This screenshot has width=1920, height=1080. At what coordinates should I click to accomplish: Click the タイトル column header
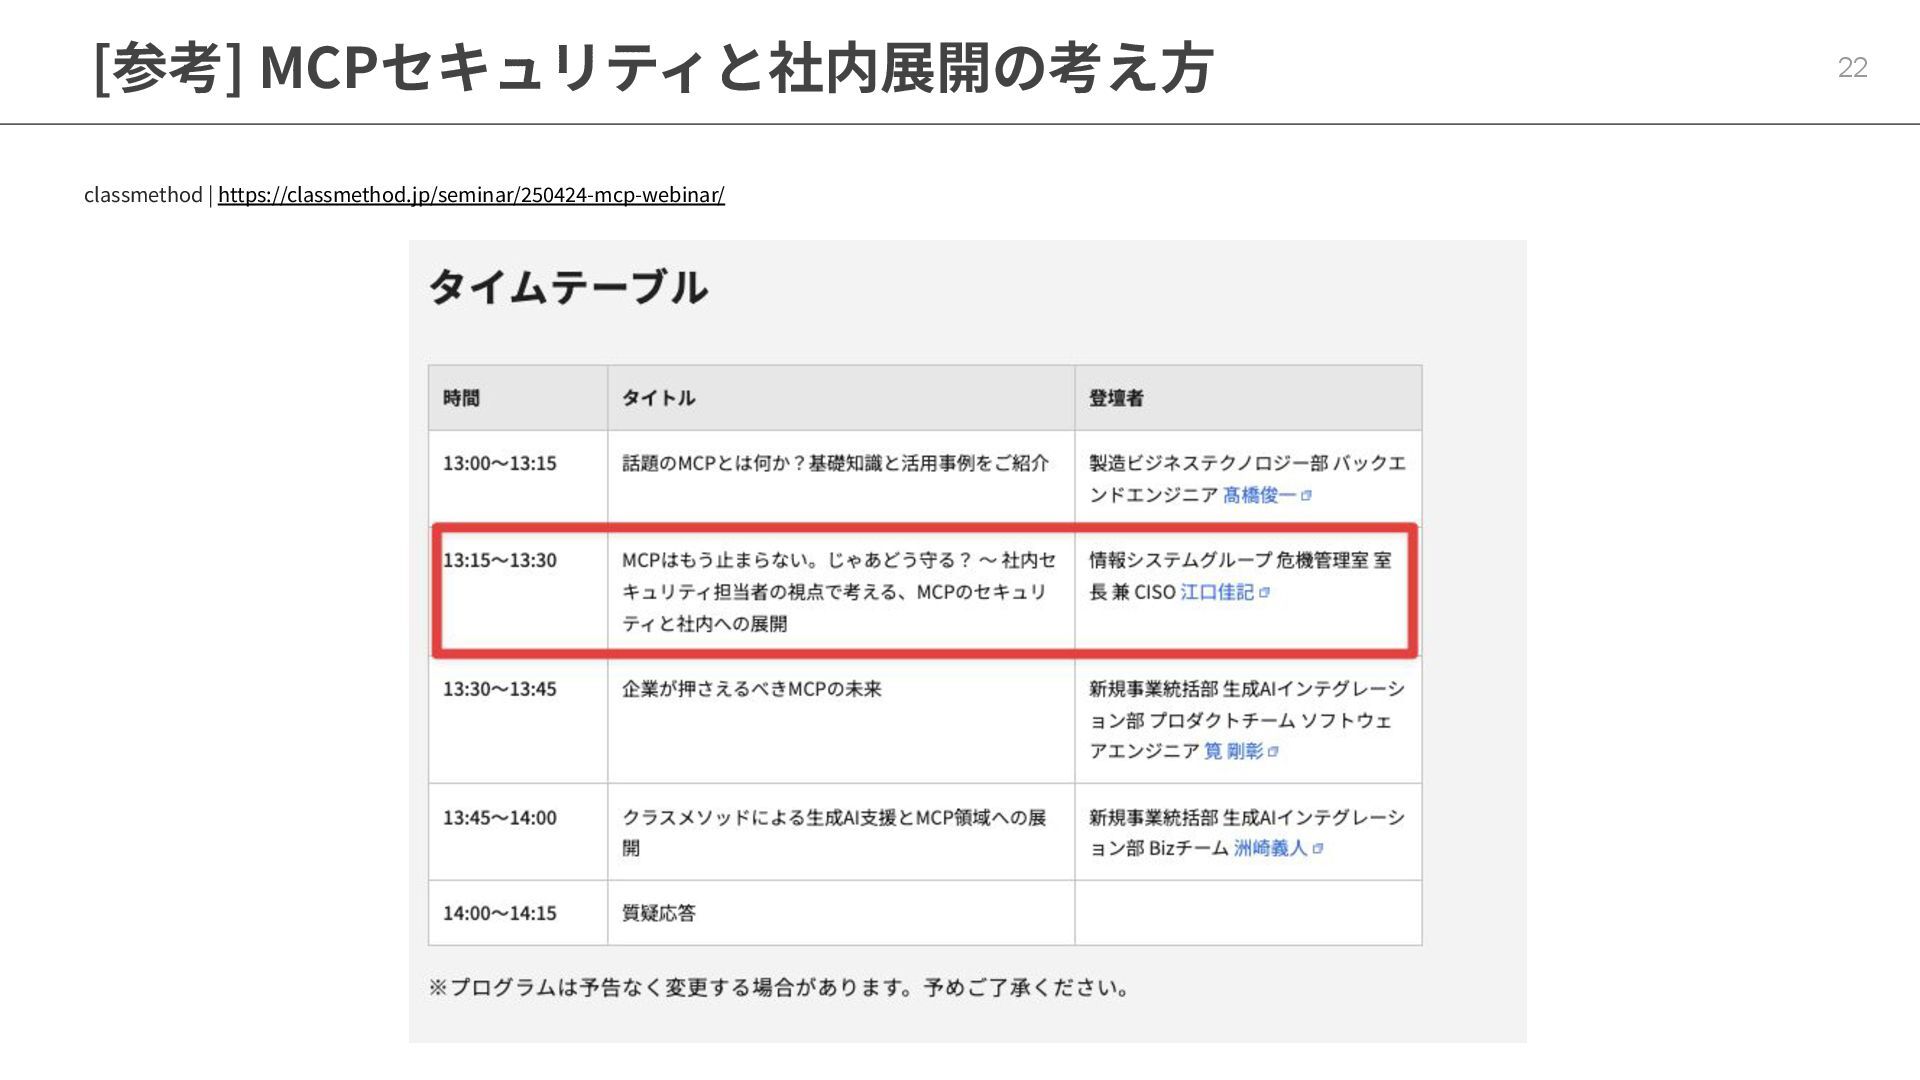658,398
